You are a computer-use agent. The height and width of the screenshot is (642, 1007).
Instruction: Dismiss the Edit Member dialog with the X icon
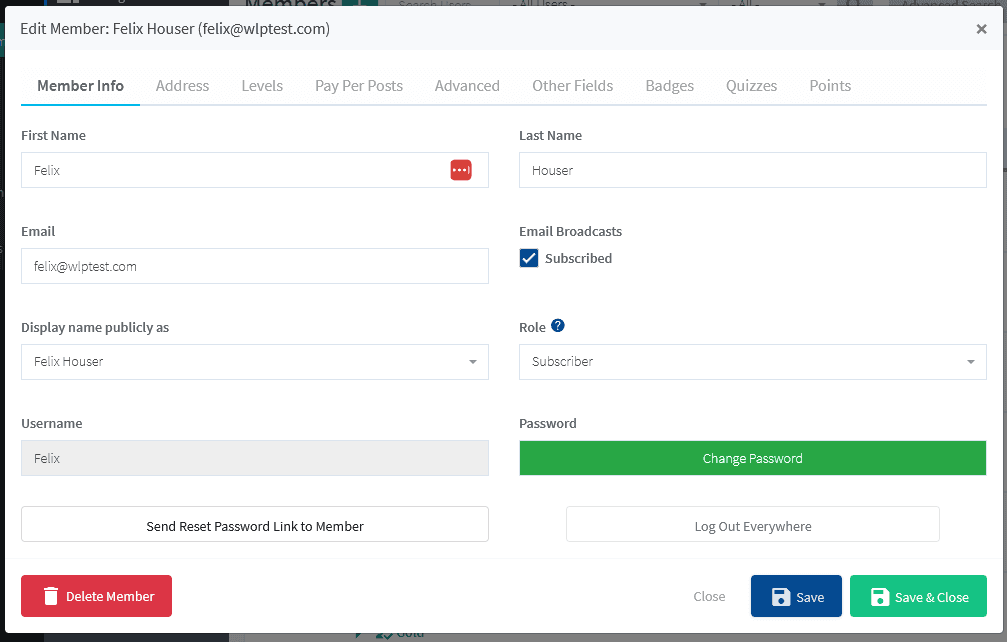[x=981, y=29]
